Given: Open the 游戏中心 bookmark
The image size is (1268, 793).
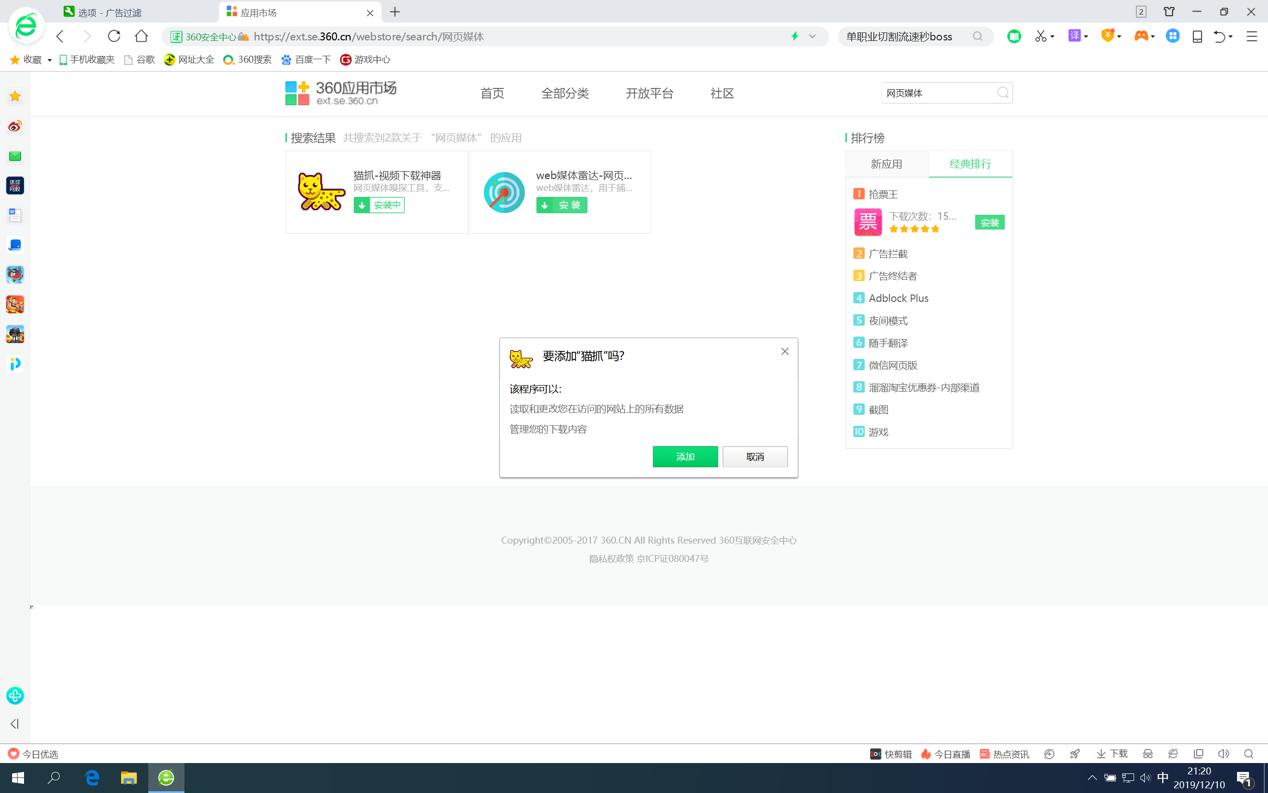Looking at the screenshot, I should (365, 60).
